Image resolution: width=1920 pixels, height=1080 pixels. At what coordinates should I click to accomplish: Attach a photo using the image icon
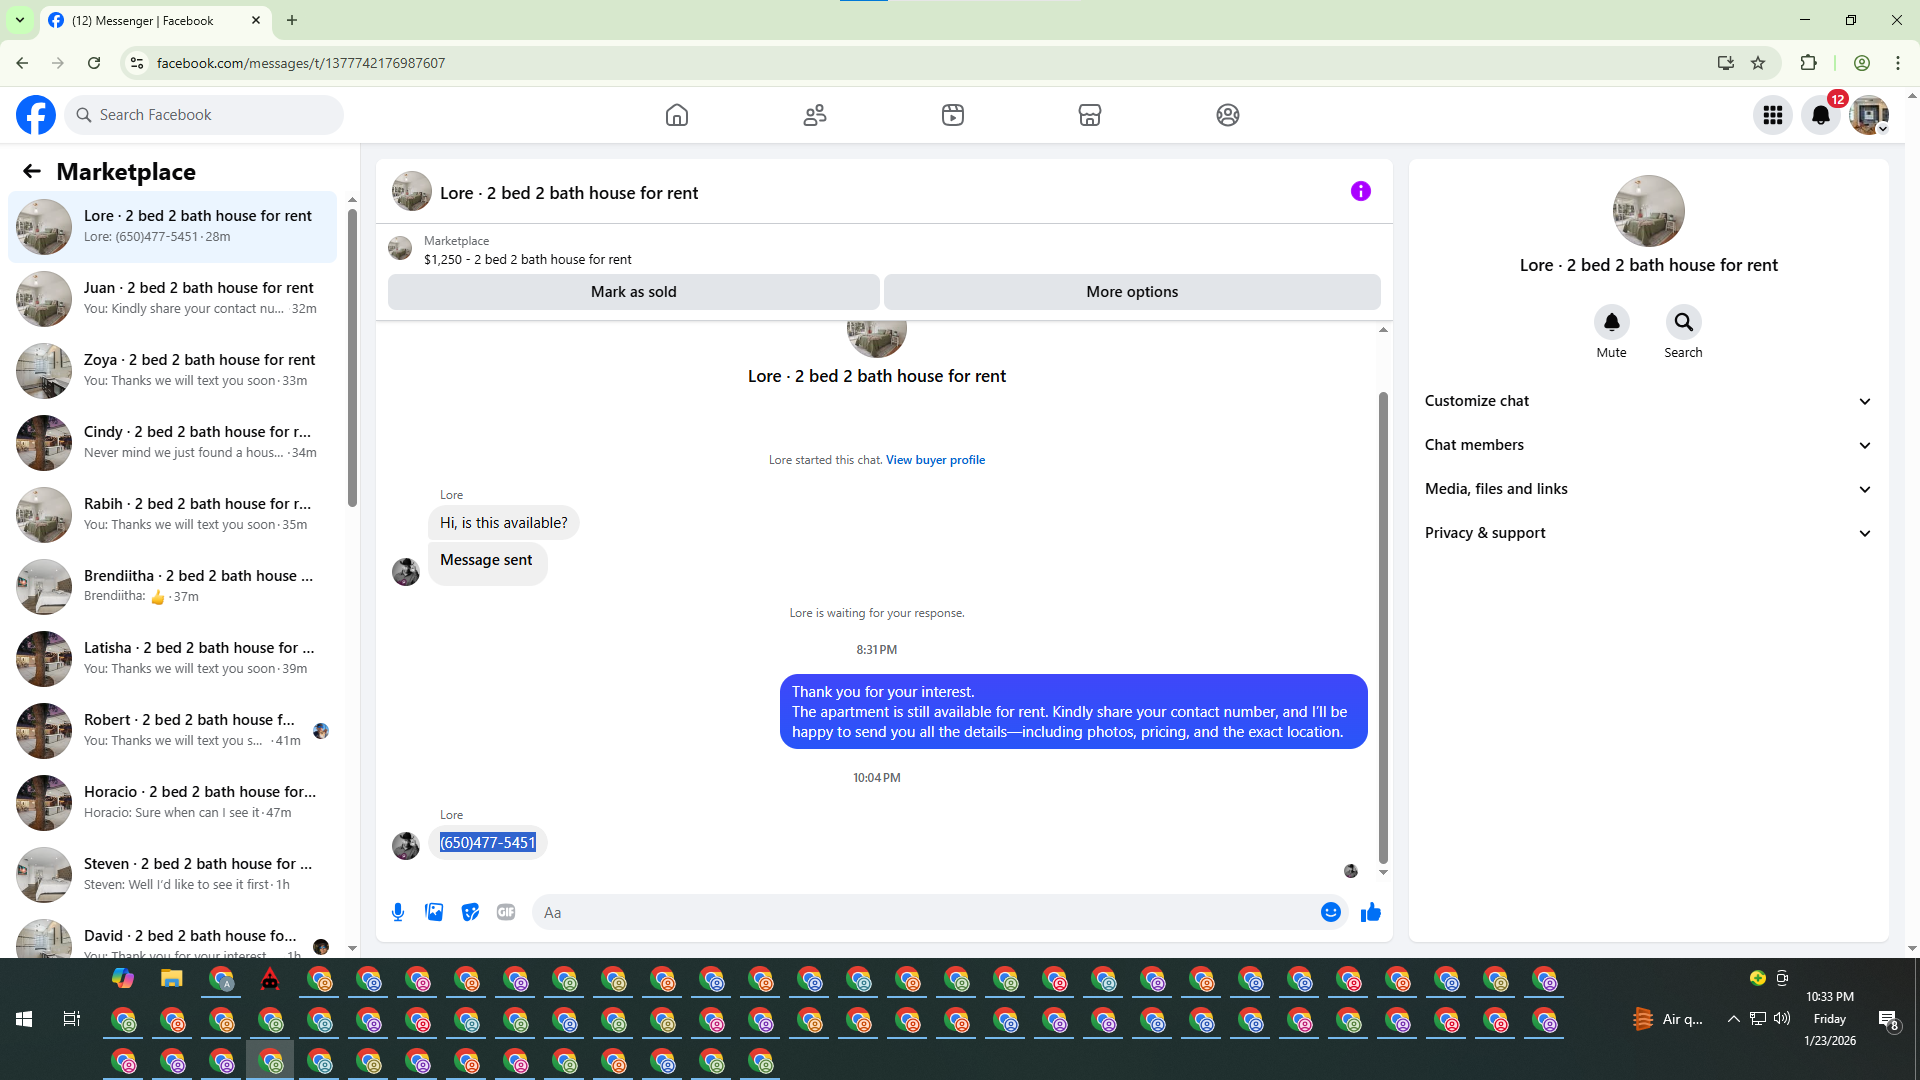[x=434, y=912]
